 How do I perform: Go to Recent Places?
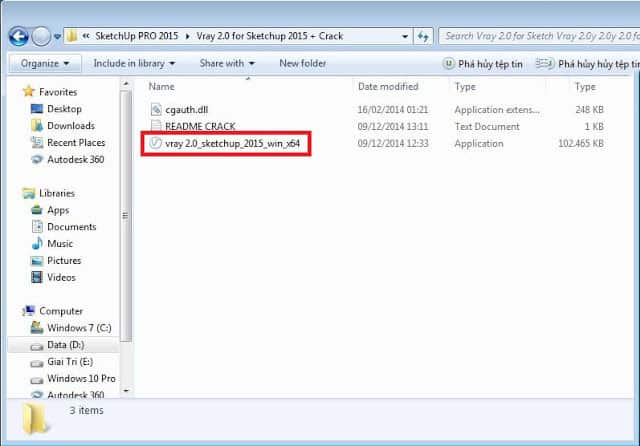click(x=76, y=143)
